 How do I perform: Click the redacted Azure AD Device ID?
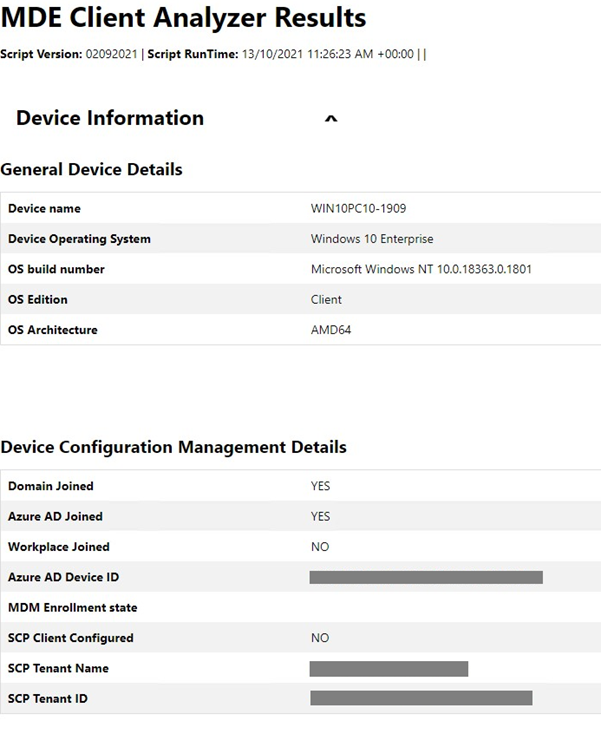[x=426, y=577]
